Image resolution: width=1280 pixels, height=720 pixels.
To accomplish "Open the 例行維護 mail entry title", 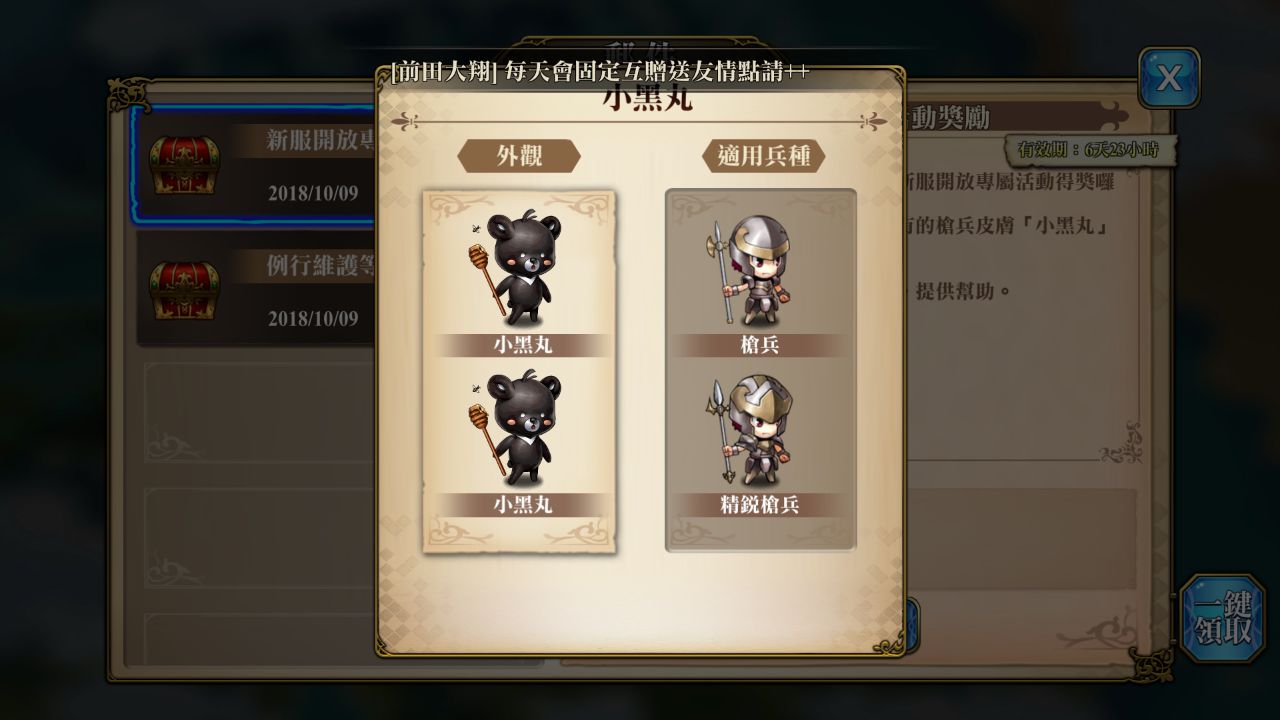I will tap(320, 266).
